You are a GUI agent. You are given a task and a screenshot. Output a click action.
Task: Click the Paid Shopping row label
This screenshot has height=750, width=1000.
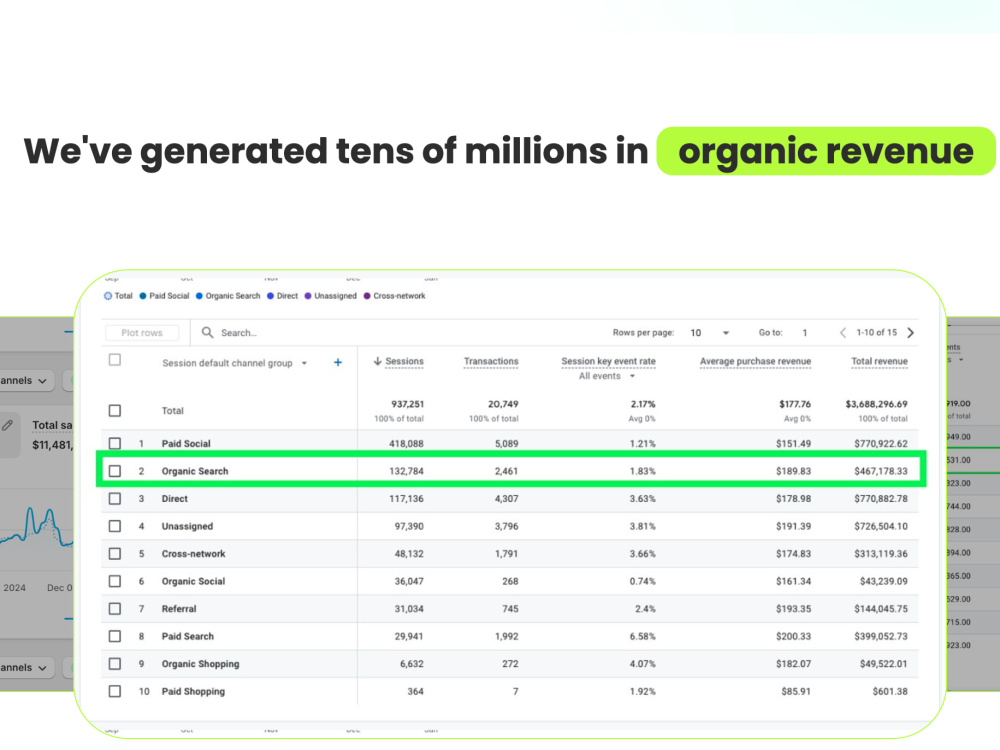[193, 691]
